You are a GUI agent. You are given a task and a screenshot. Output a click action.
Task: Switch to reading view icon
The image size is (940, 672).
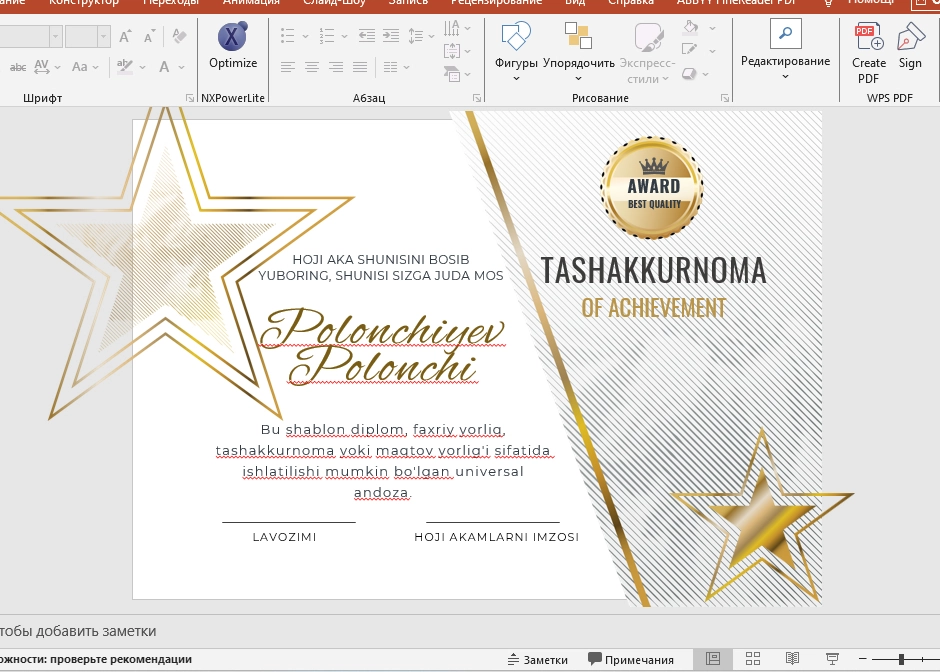point(793,659)
